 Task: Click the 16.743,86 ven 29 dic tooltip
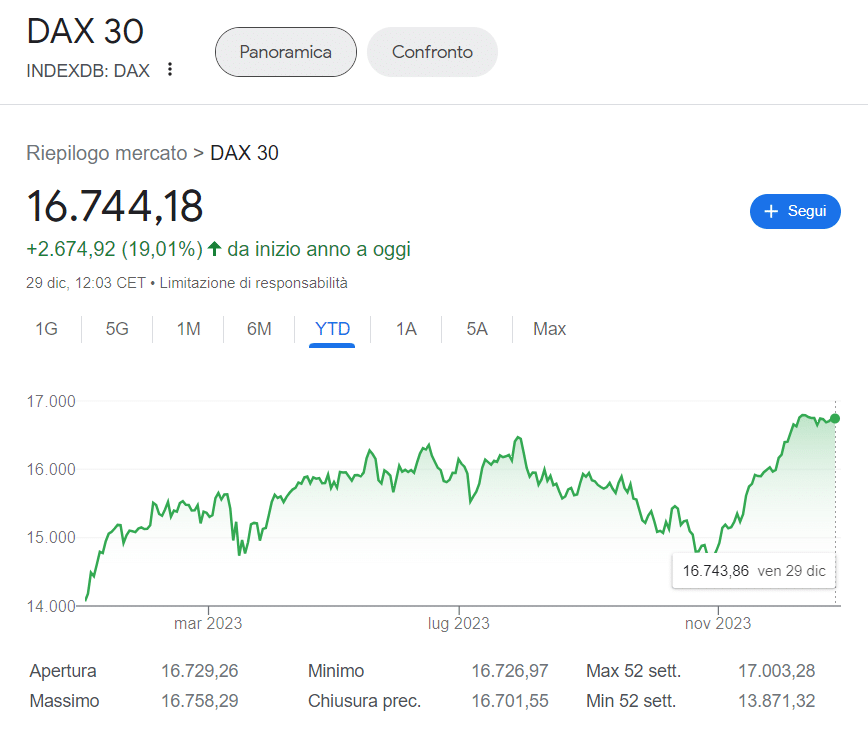click(x=754, y=571)
